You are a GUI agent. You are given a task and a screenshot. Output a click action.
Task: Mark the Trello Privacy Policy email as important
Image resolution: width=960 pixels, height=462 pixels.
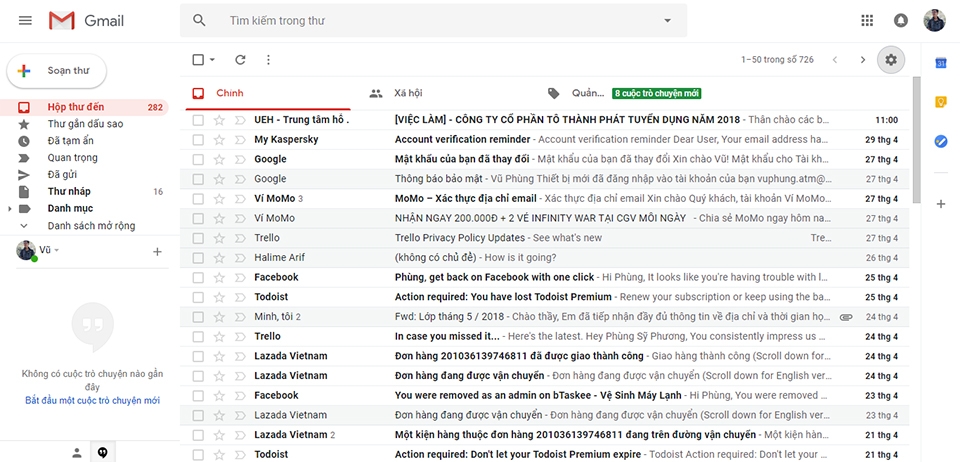(239, 238)
